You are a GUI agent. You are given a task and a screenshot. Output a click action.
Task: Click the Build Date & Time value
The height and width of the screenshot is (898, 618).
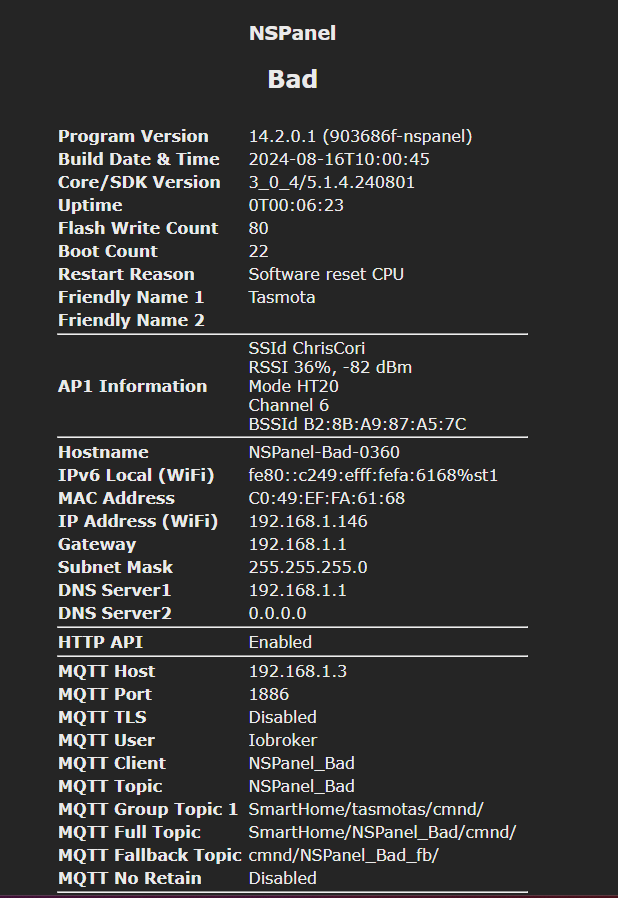(339, 159)
